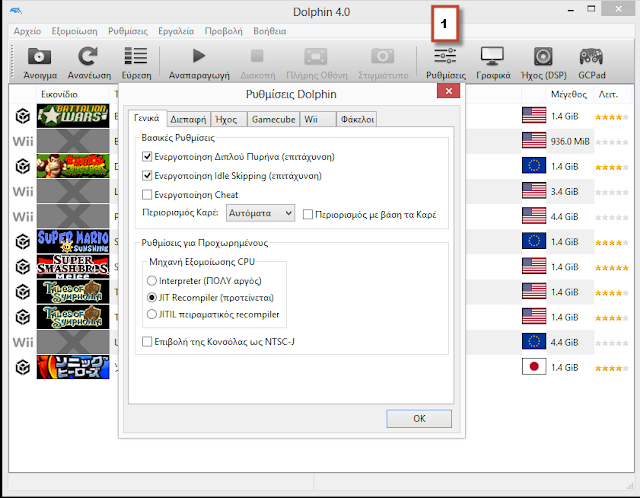Sort list by Λειτ. column header
Screen dimensions: 640x498
click(608, 94)
